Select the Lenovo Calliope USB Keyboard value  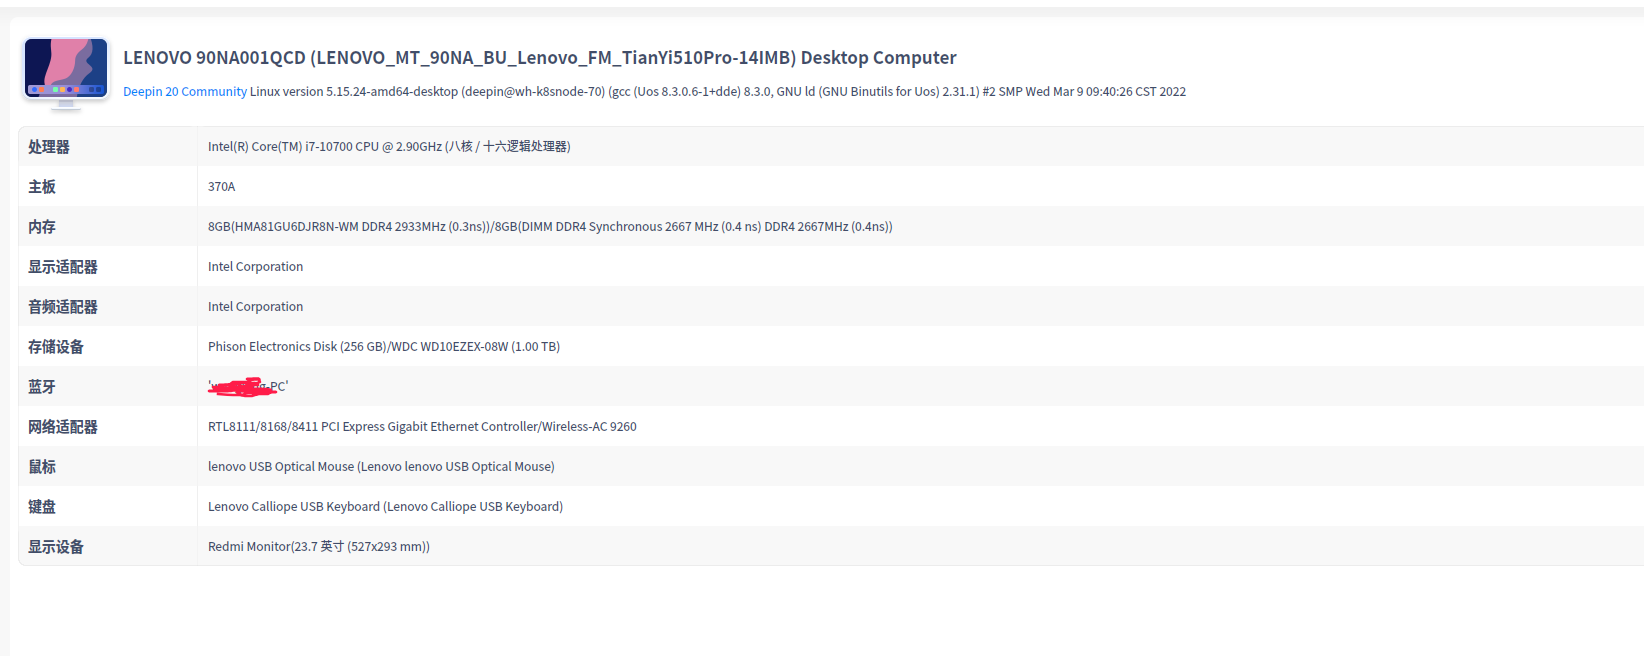point(385,507)
